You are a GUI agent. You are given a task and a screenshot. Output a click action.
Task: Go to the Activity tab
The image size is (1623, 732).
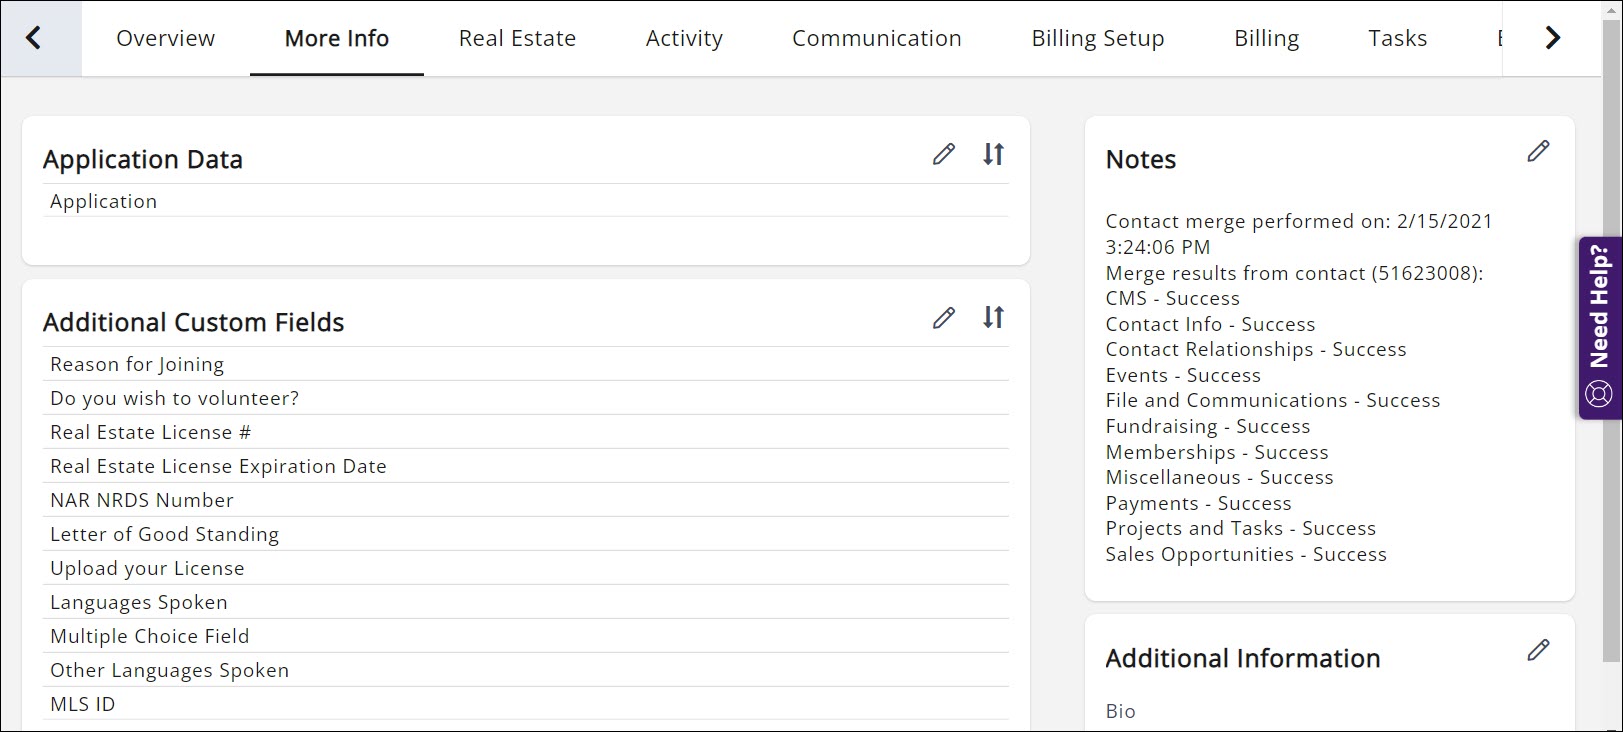684,38
